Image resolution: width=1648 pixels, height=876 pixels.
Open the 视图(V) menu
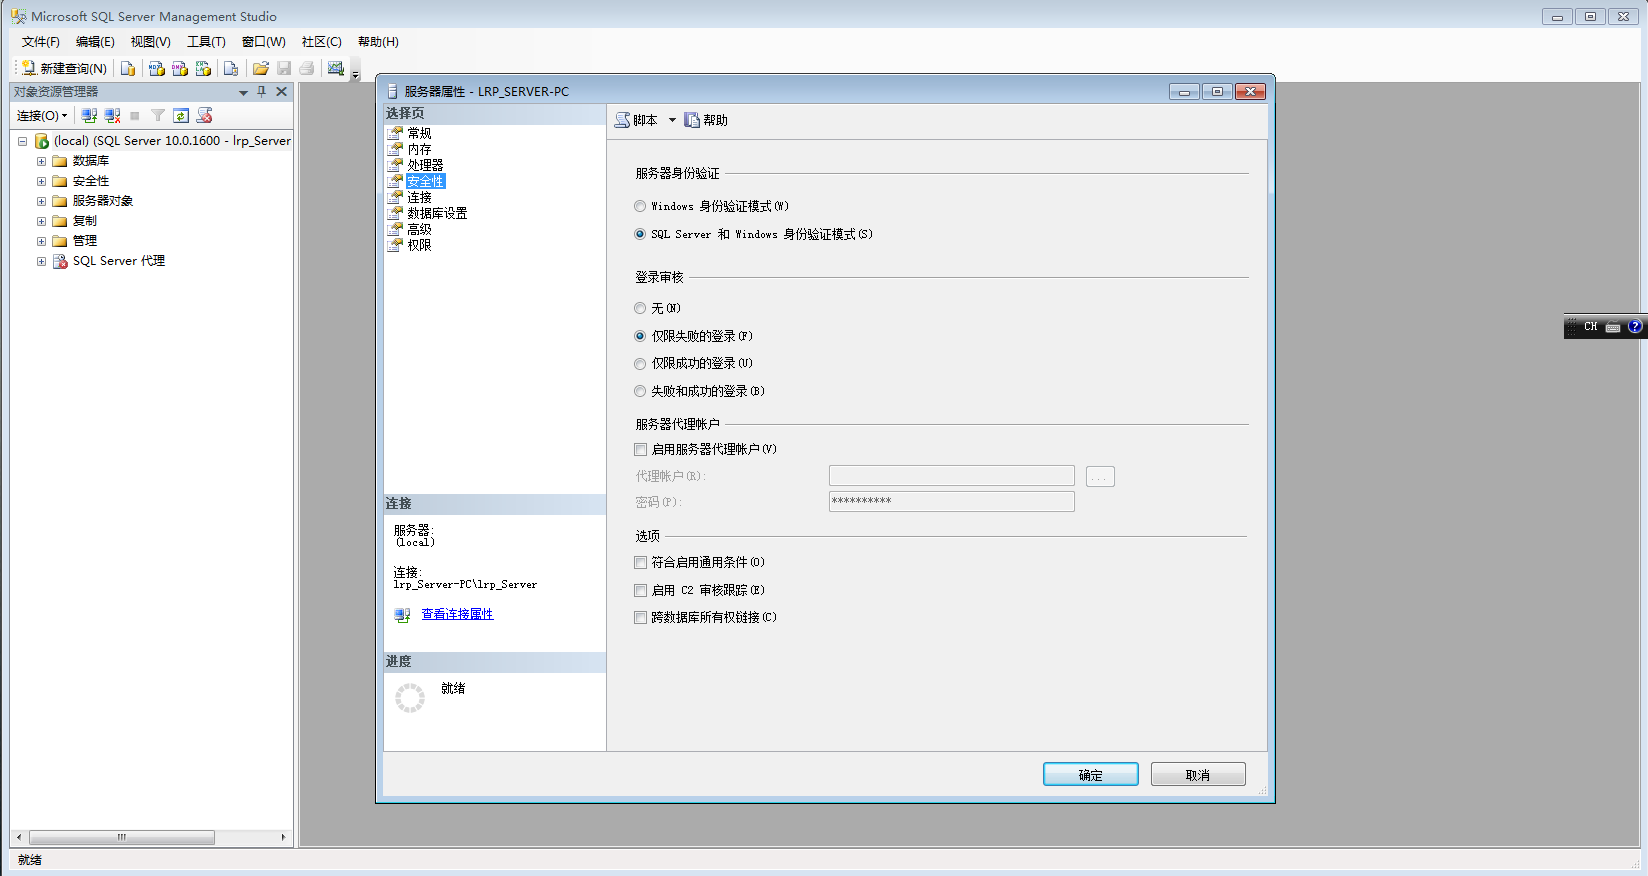click(150, 42)
